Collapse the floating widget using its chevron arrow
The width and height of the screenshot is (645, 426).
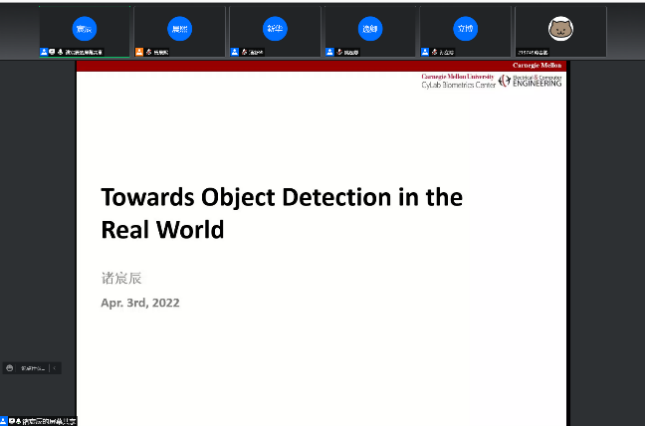55,368
